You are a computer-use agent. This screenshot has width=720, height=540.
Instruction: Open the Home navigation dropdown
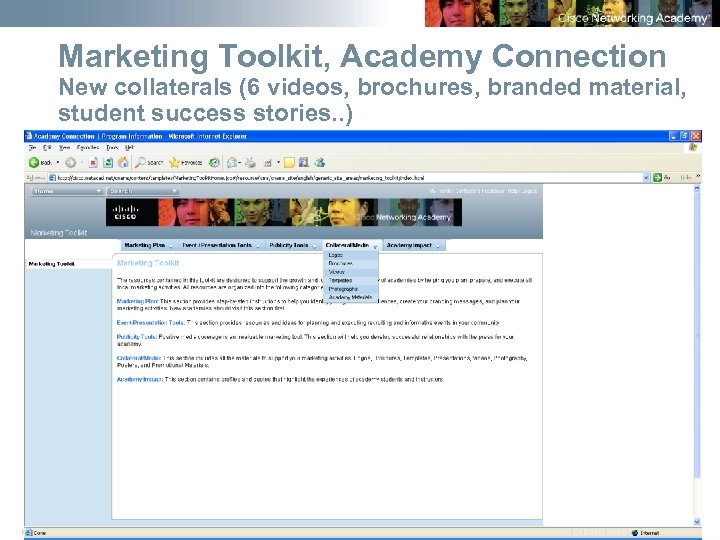point(67,191)
